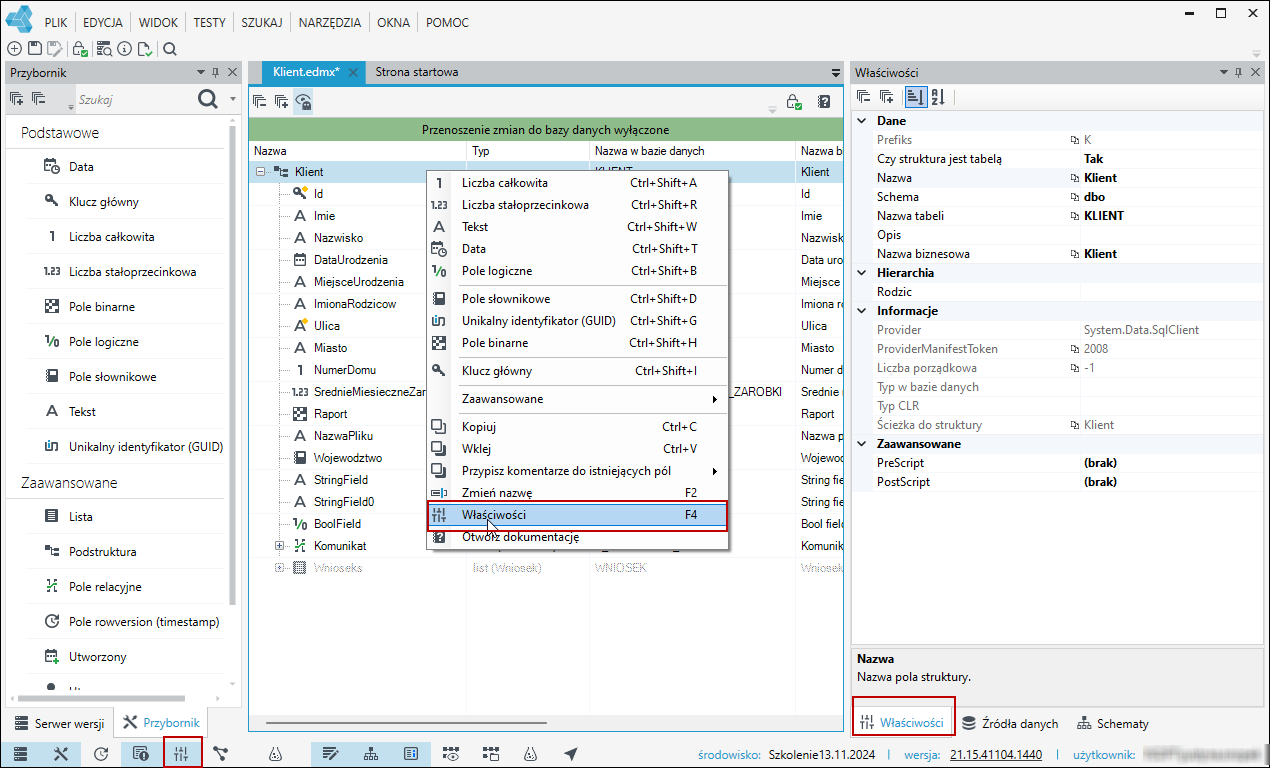Expand the Wniosek tree node
Viewport: 1270px width, 768px height.
click(280, 568)
